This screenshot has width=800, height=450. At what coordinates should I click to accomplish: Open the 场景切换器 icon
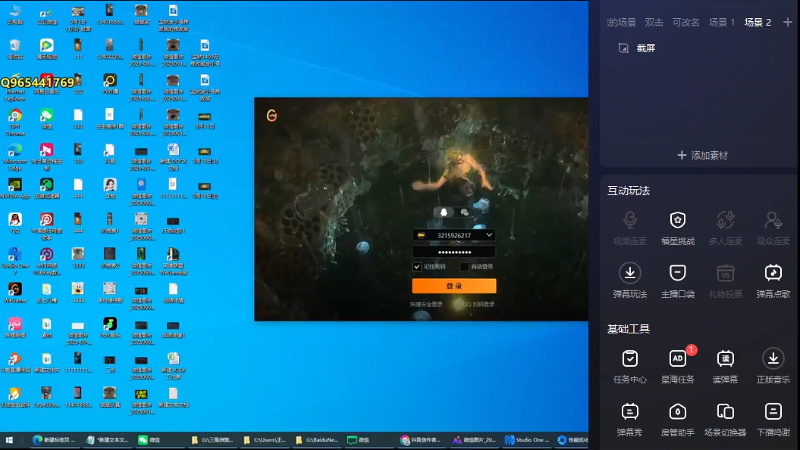[x=726, y=412]
